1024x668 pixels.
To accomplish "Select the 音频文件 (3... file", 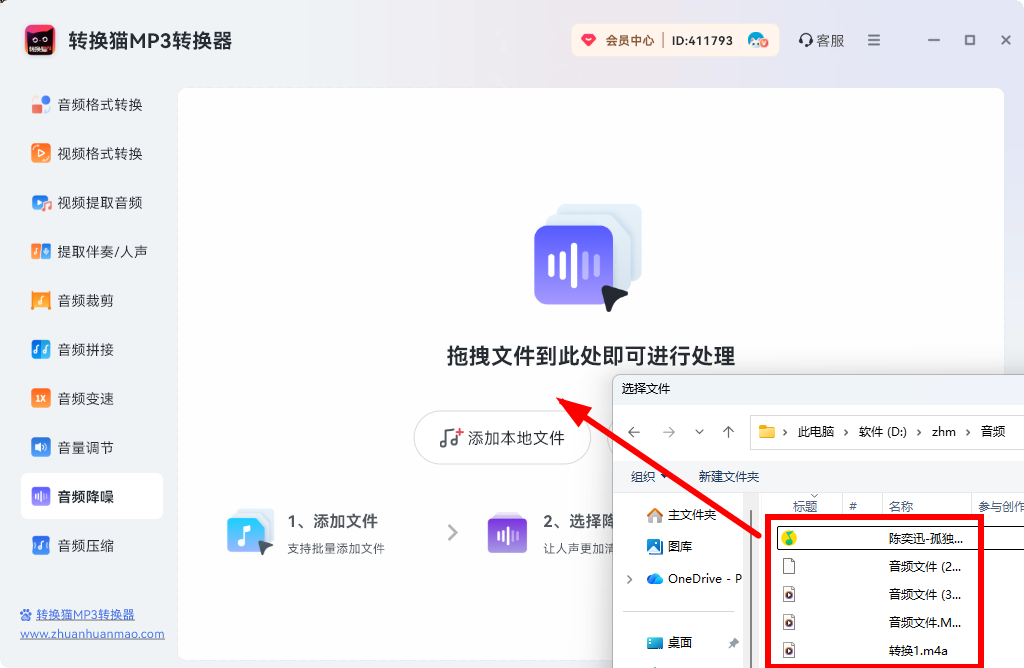I will point(924,595).
